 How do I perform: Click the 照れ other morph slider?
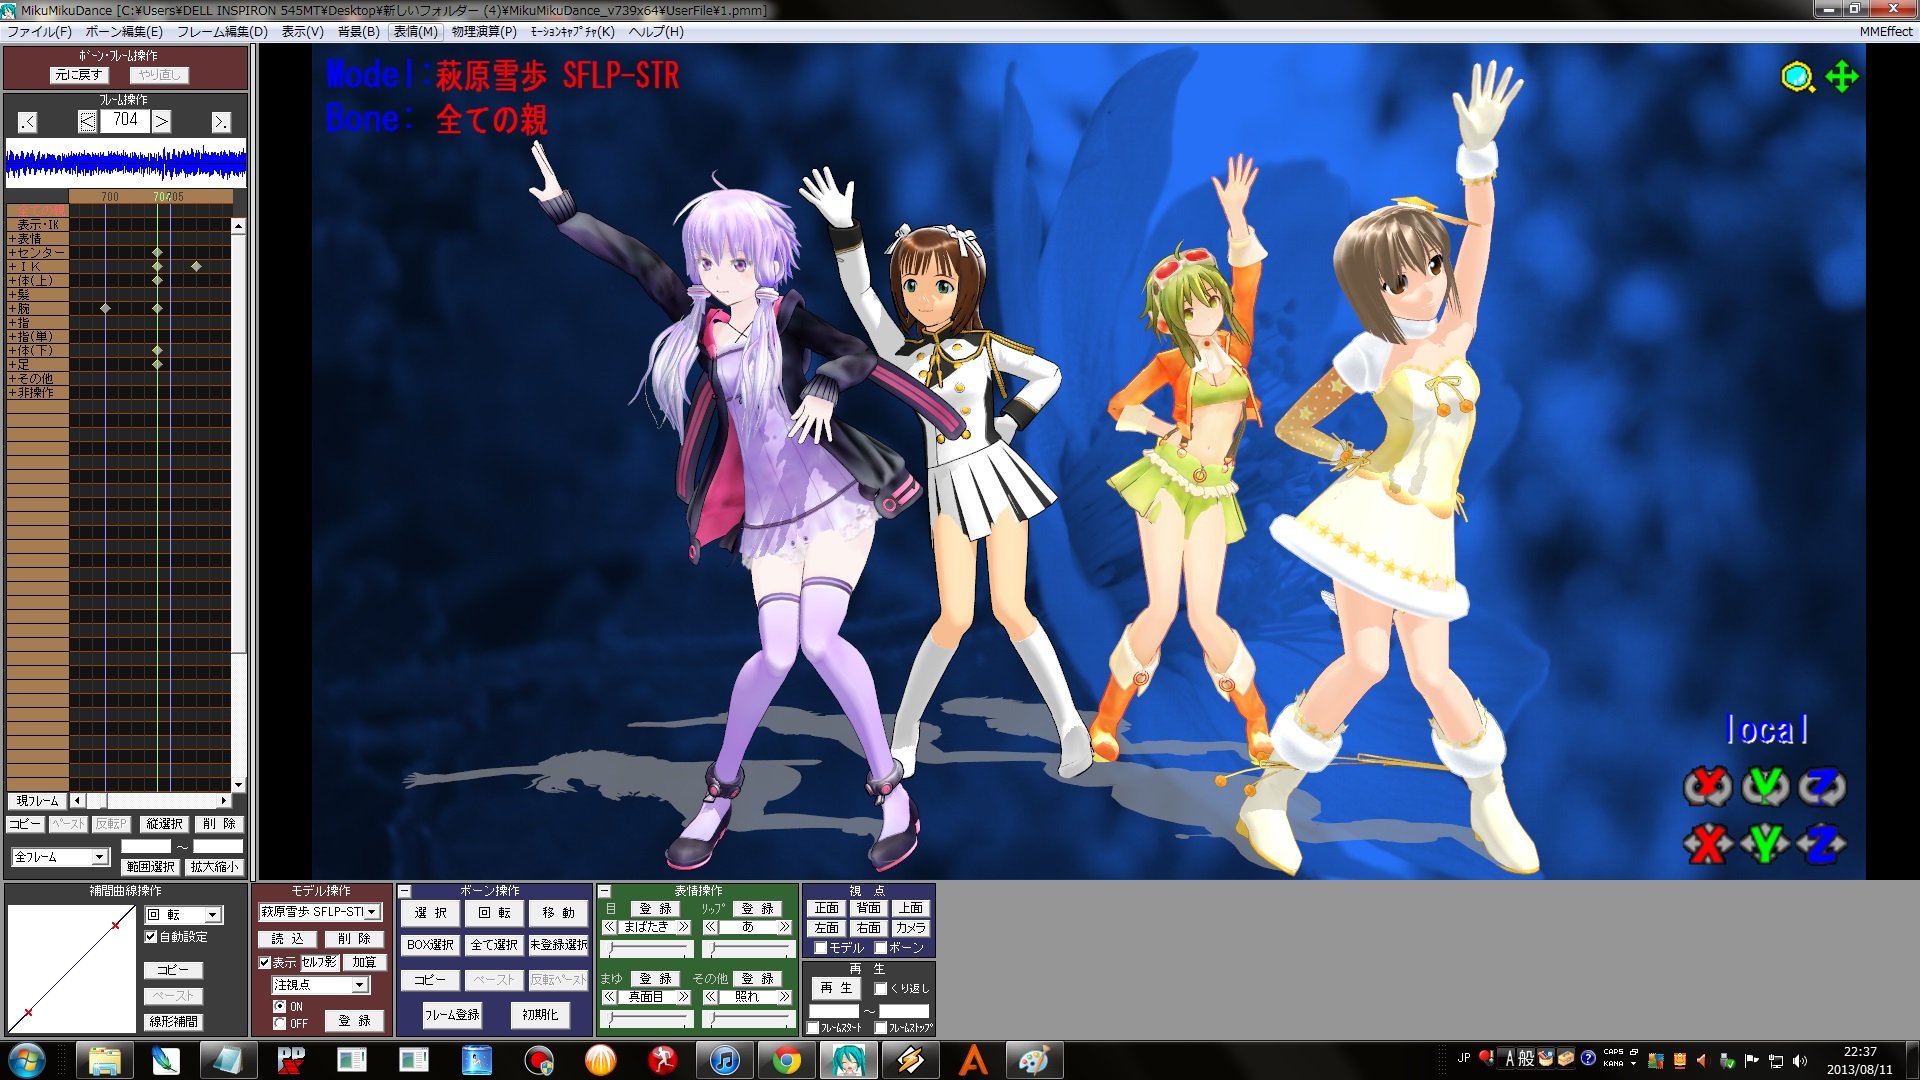point(748,1018)
